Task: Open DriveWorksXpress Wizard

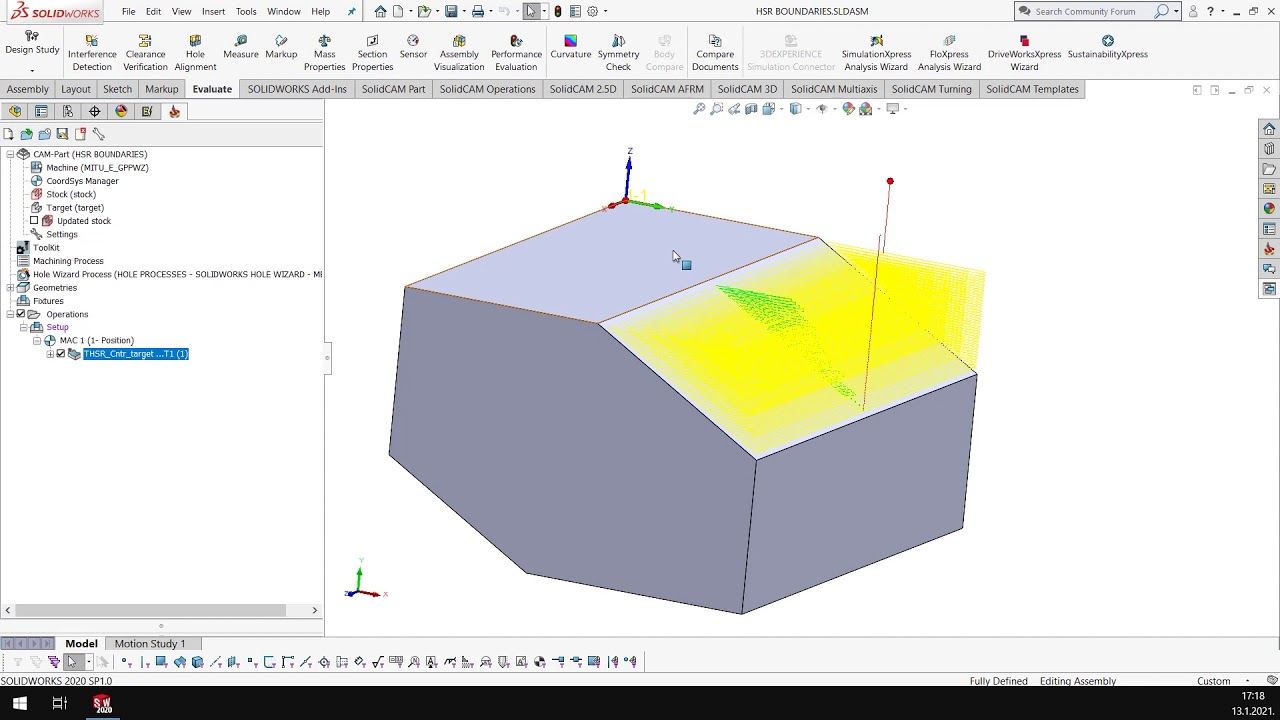Action: pos(1024,53)
